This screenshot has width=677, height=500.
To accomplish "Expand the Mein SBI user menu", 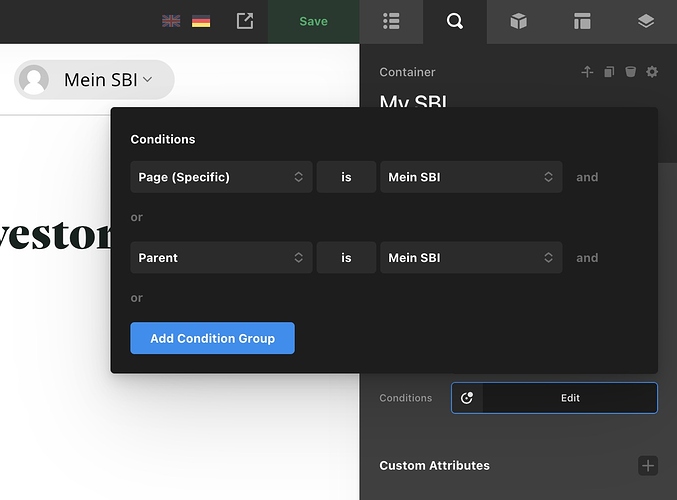I will coord(95,80).
